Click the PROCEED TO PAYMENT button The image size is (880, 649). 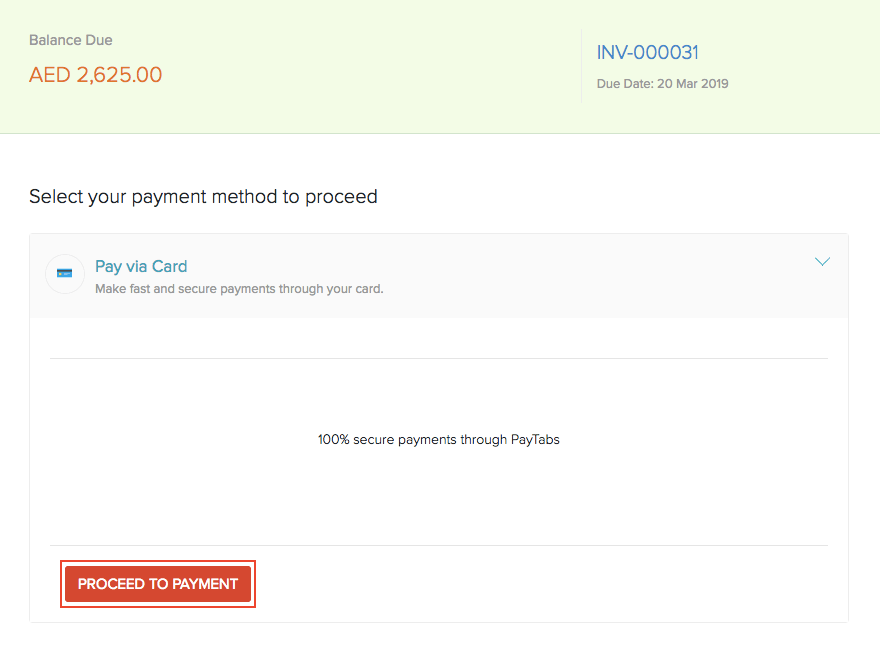tap(157, 583)
